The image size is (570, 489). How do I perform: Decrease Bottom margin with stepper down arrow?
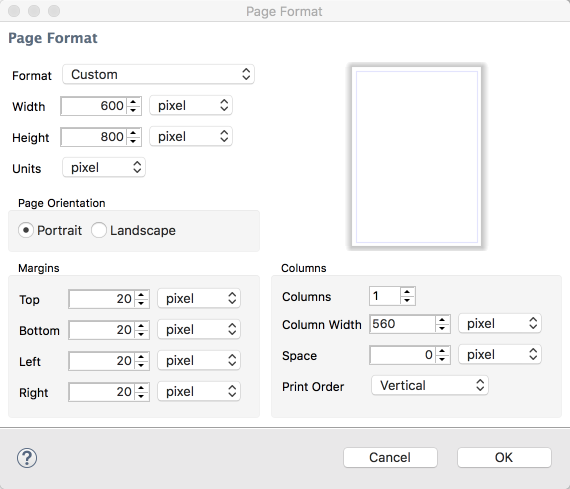point(141,334)
